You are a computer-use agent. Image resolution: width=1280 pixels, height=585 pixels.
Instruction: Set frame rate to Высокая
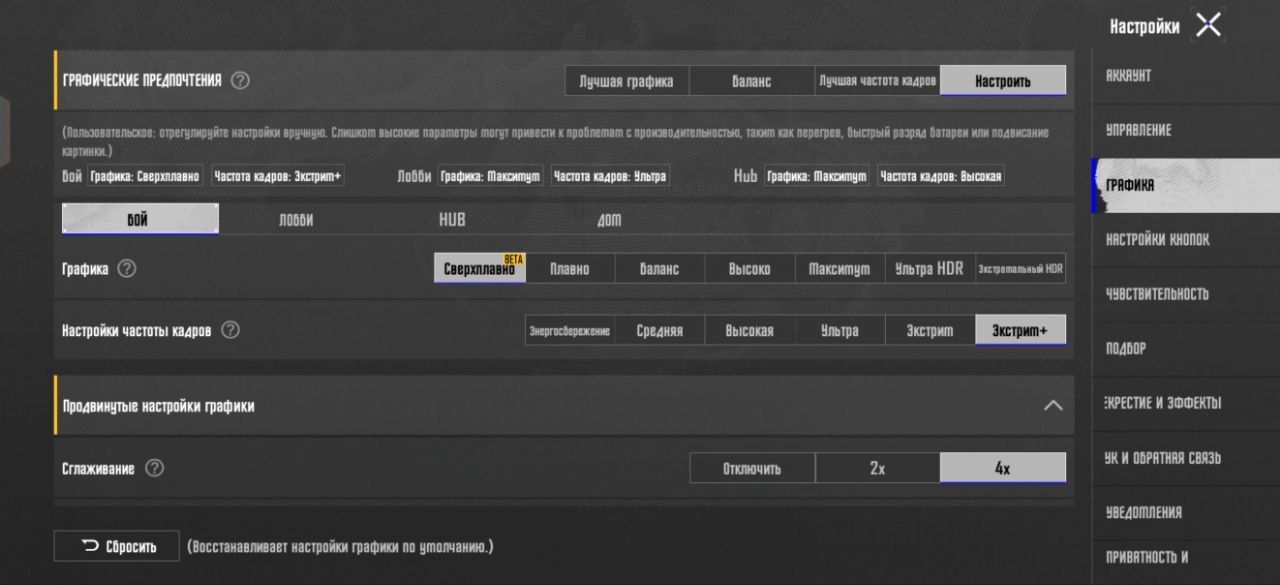click(x=750, y=330)
